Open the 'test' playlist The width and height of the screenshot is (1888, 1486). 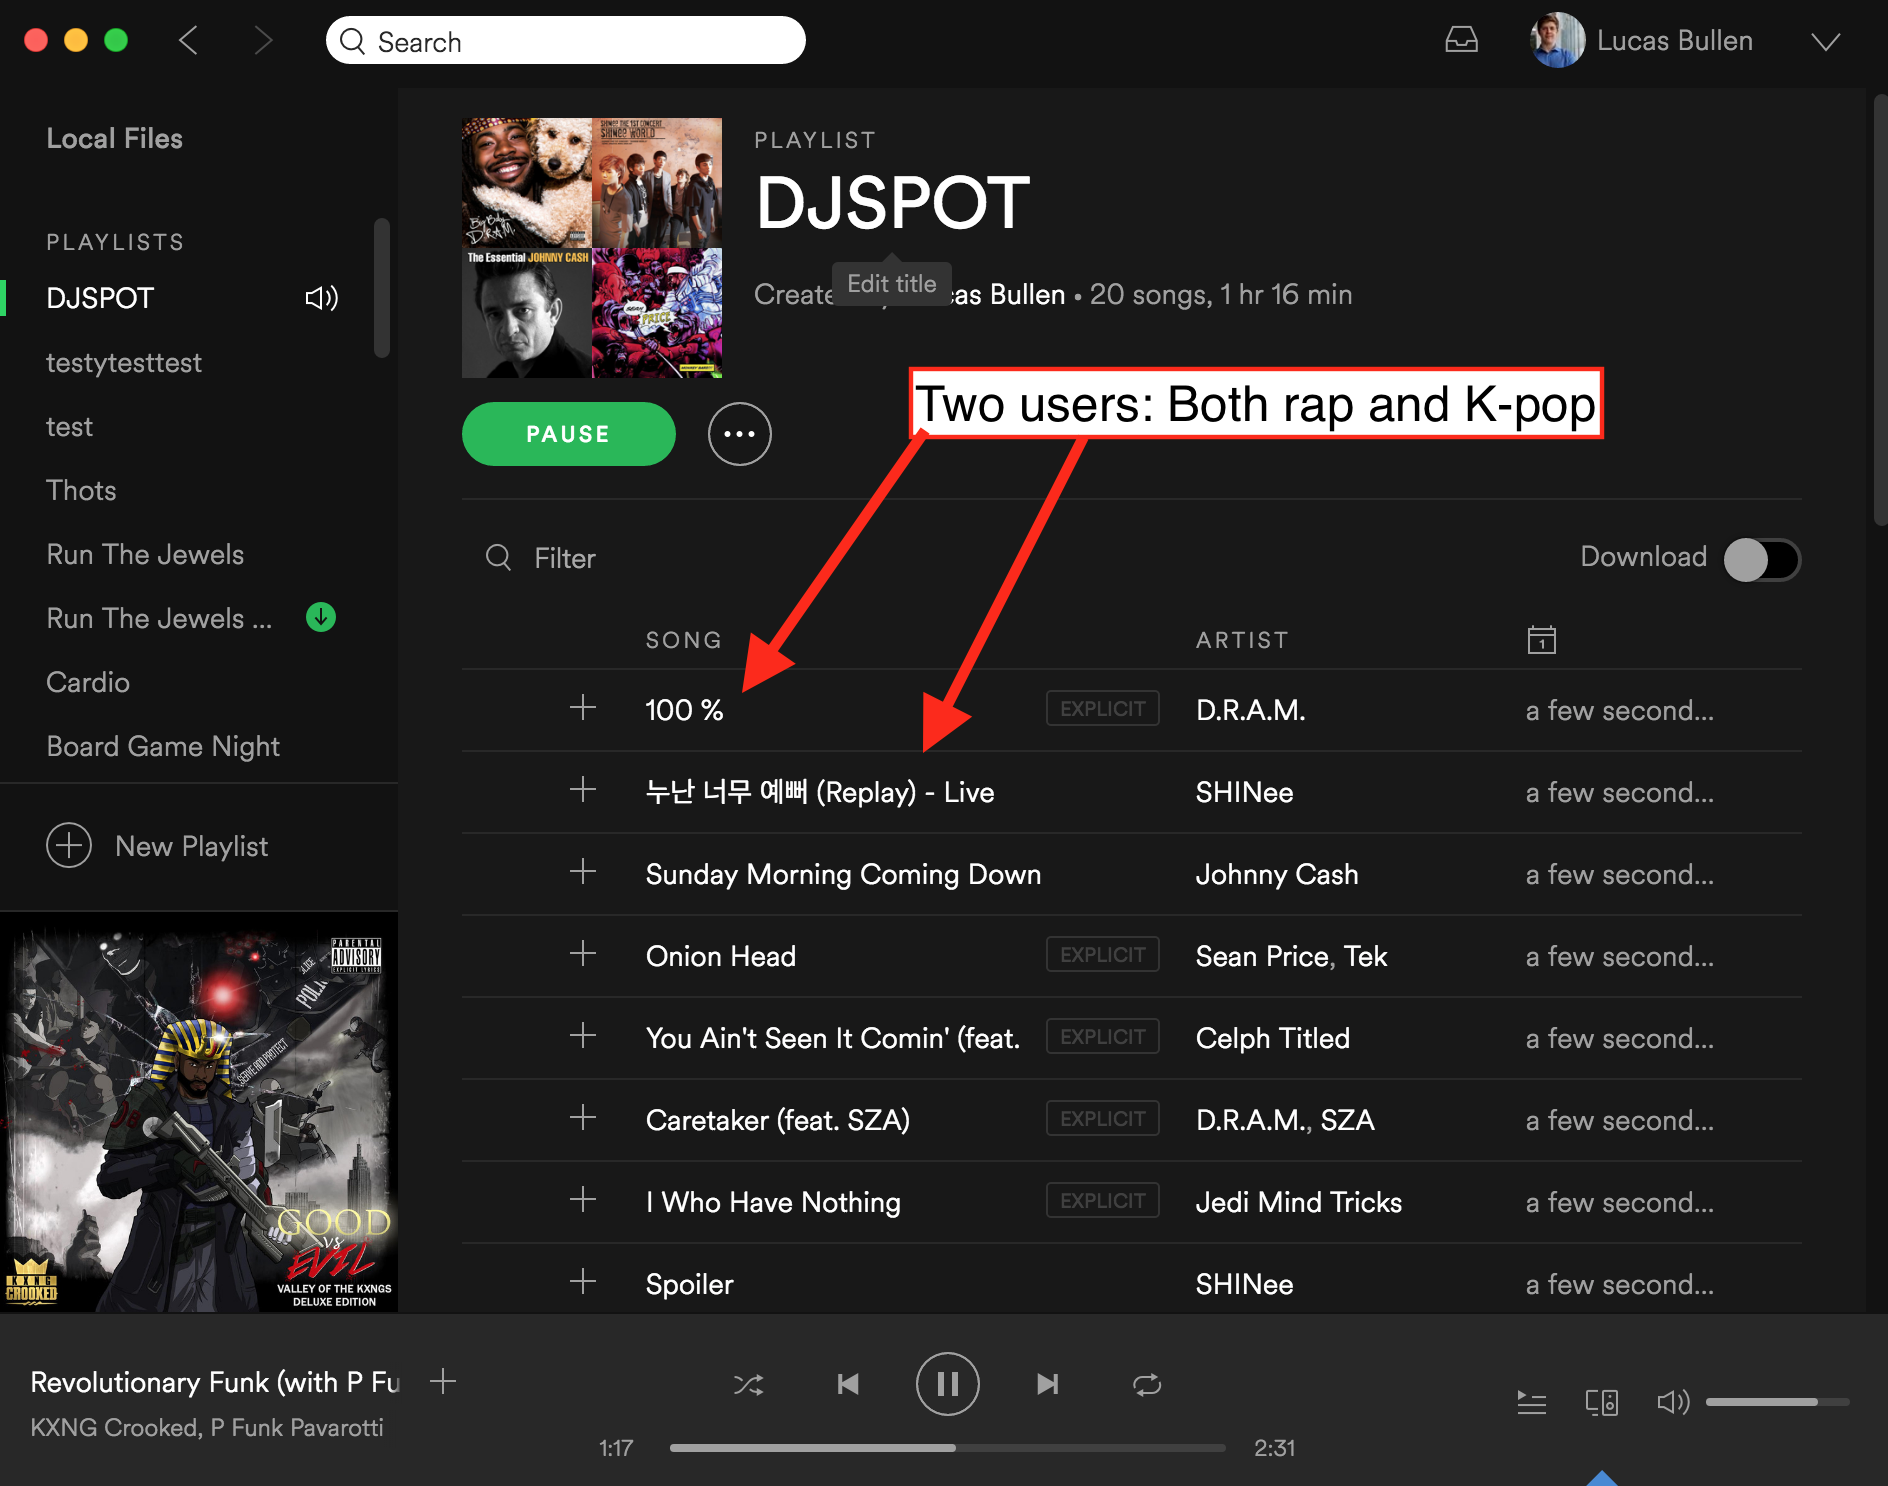pos(69,426)
